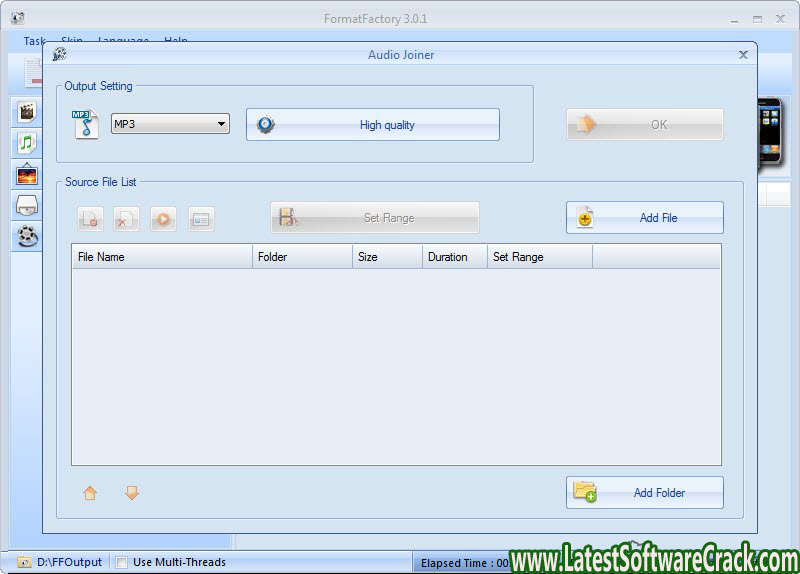This screenshot has height=574, width=800.
Task: Open Video category in FormatFactory sidebar
Action: click(x=27, y=112)
